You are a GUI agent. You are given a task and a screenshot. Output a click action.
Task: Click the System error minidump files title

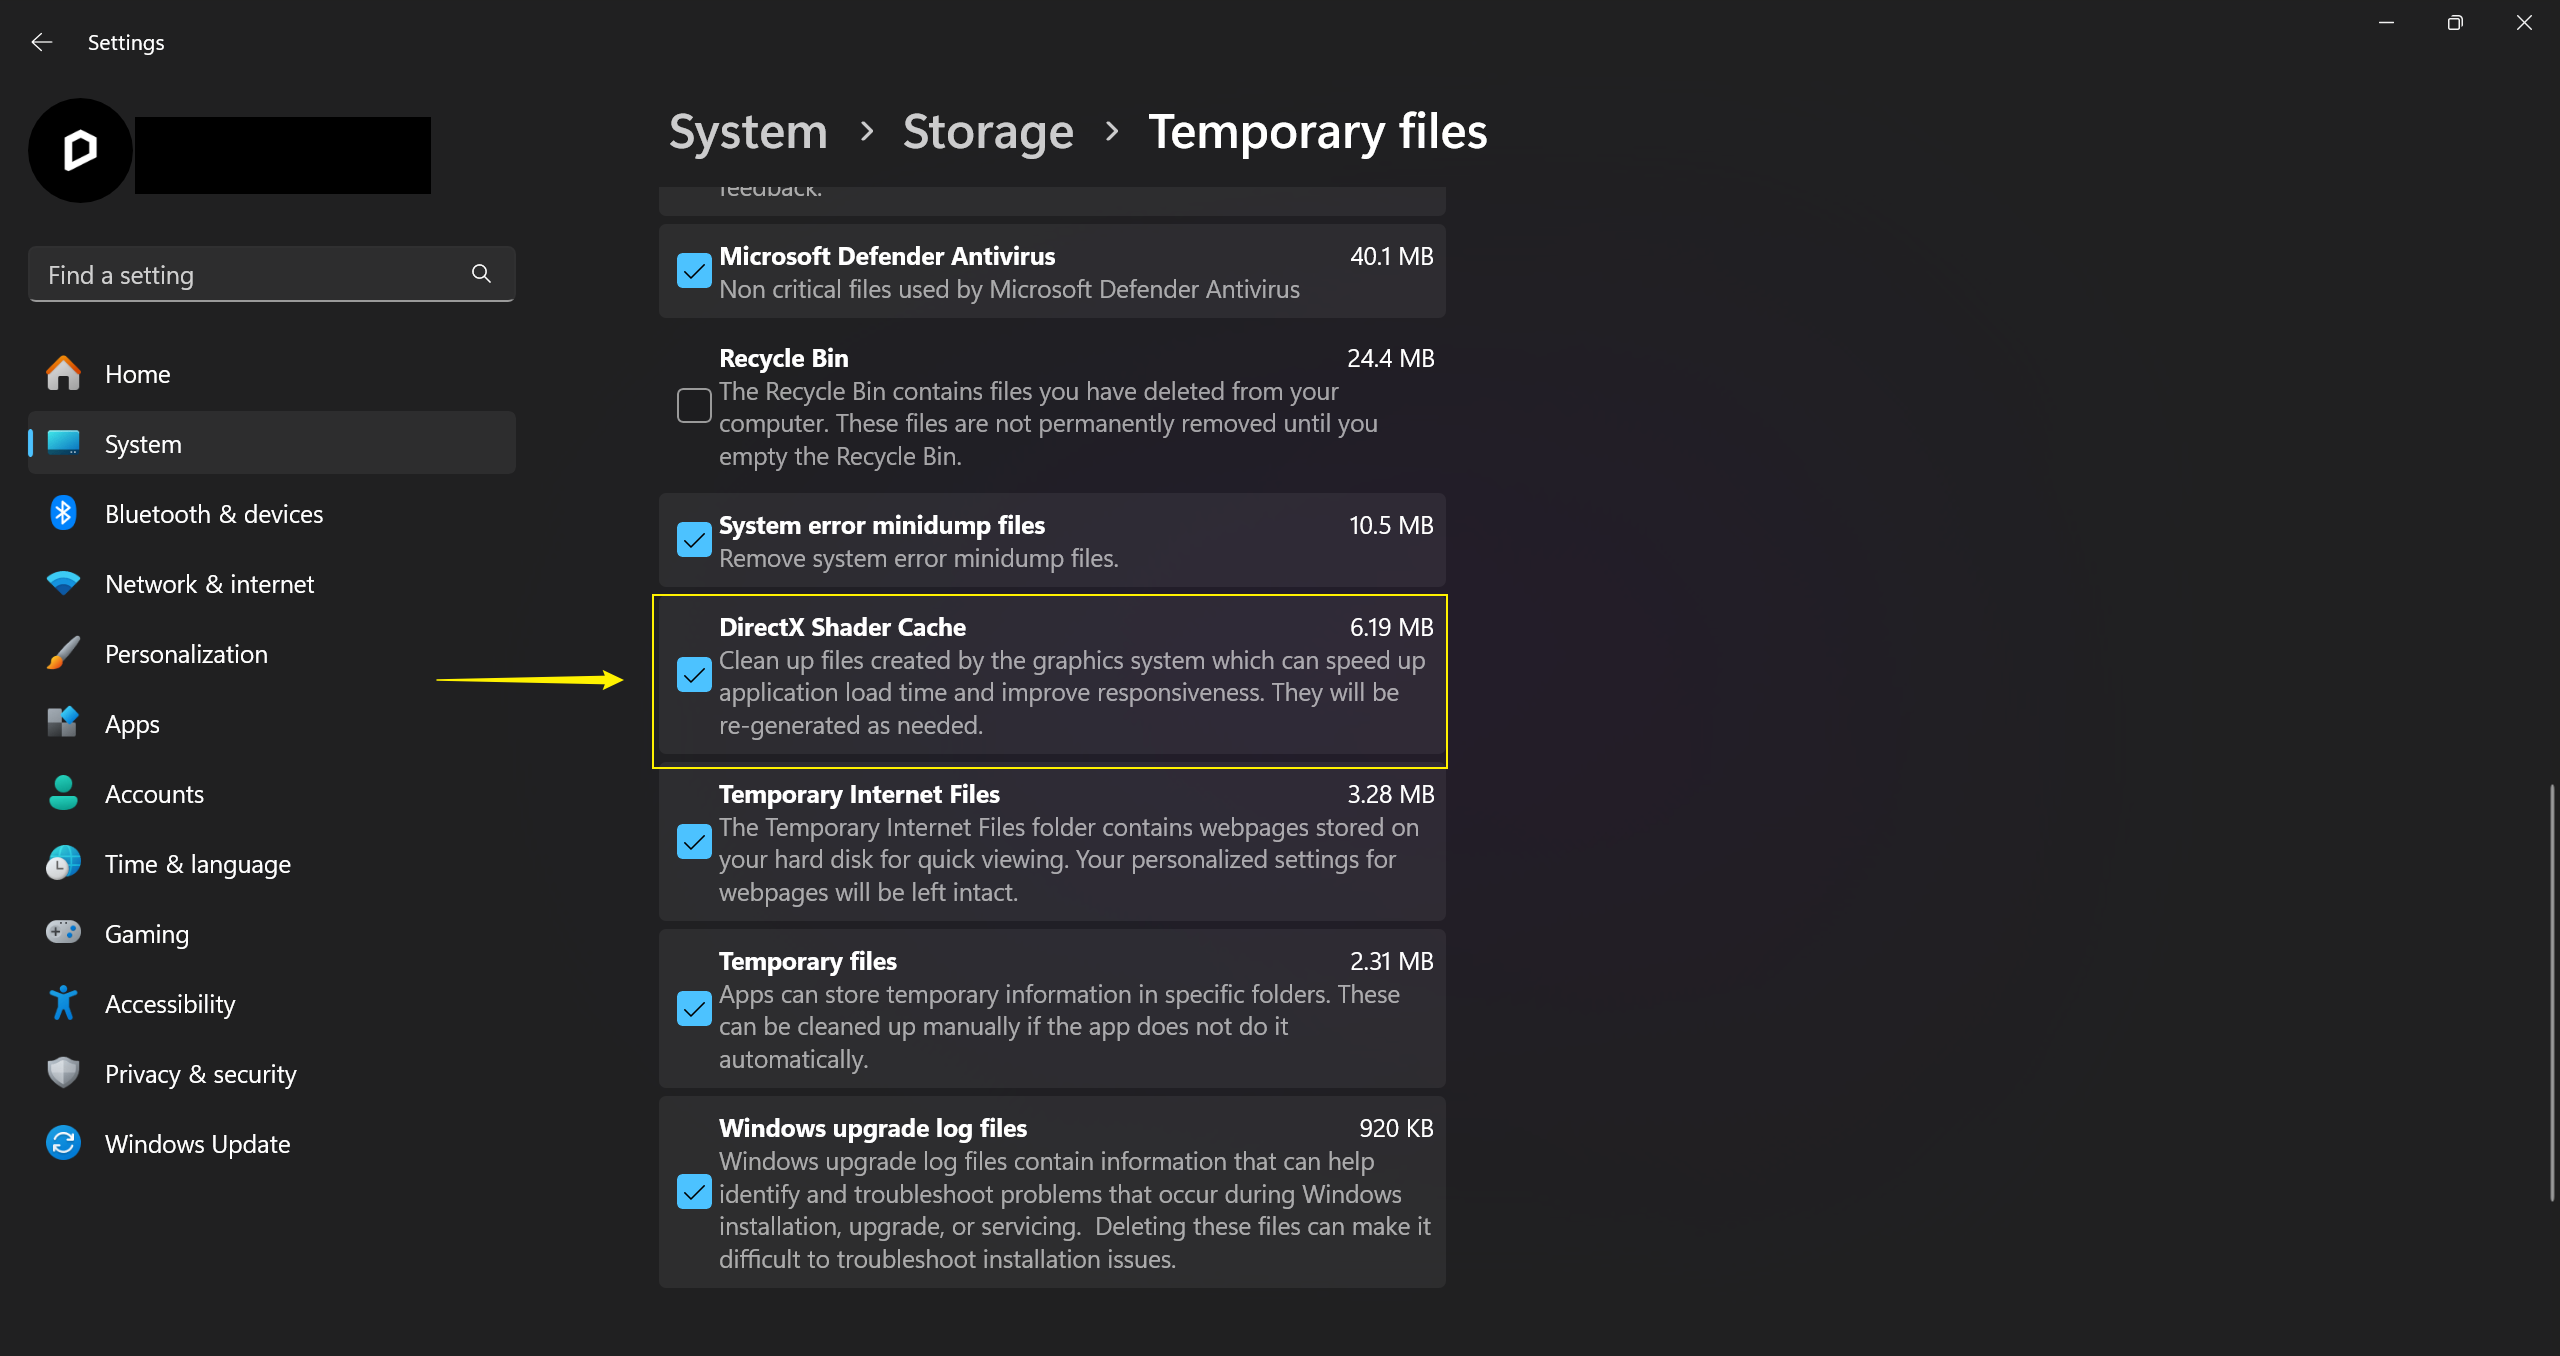pyautogui.click(x=882, y=525)
